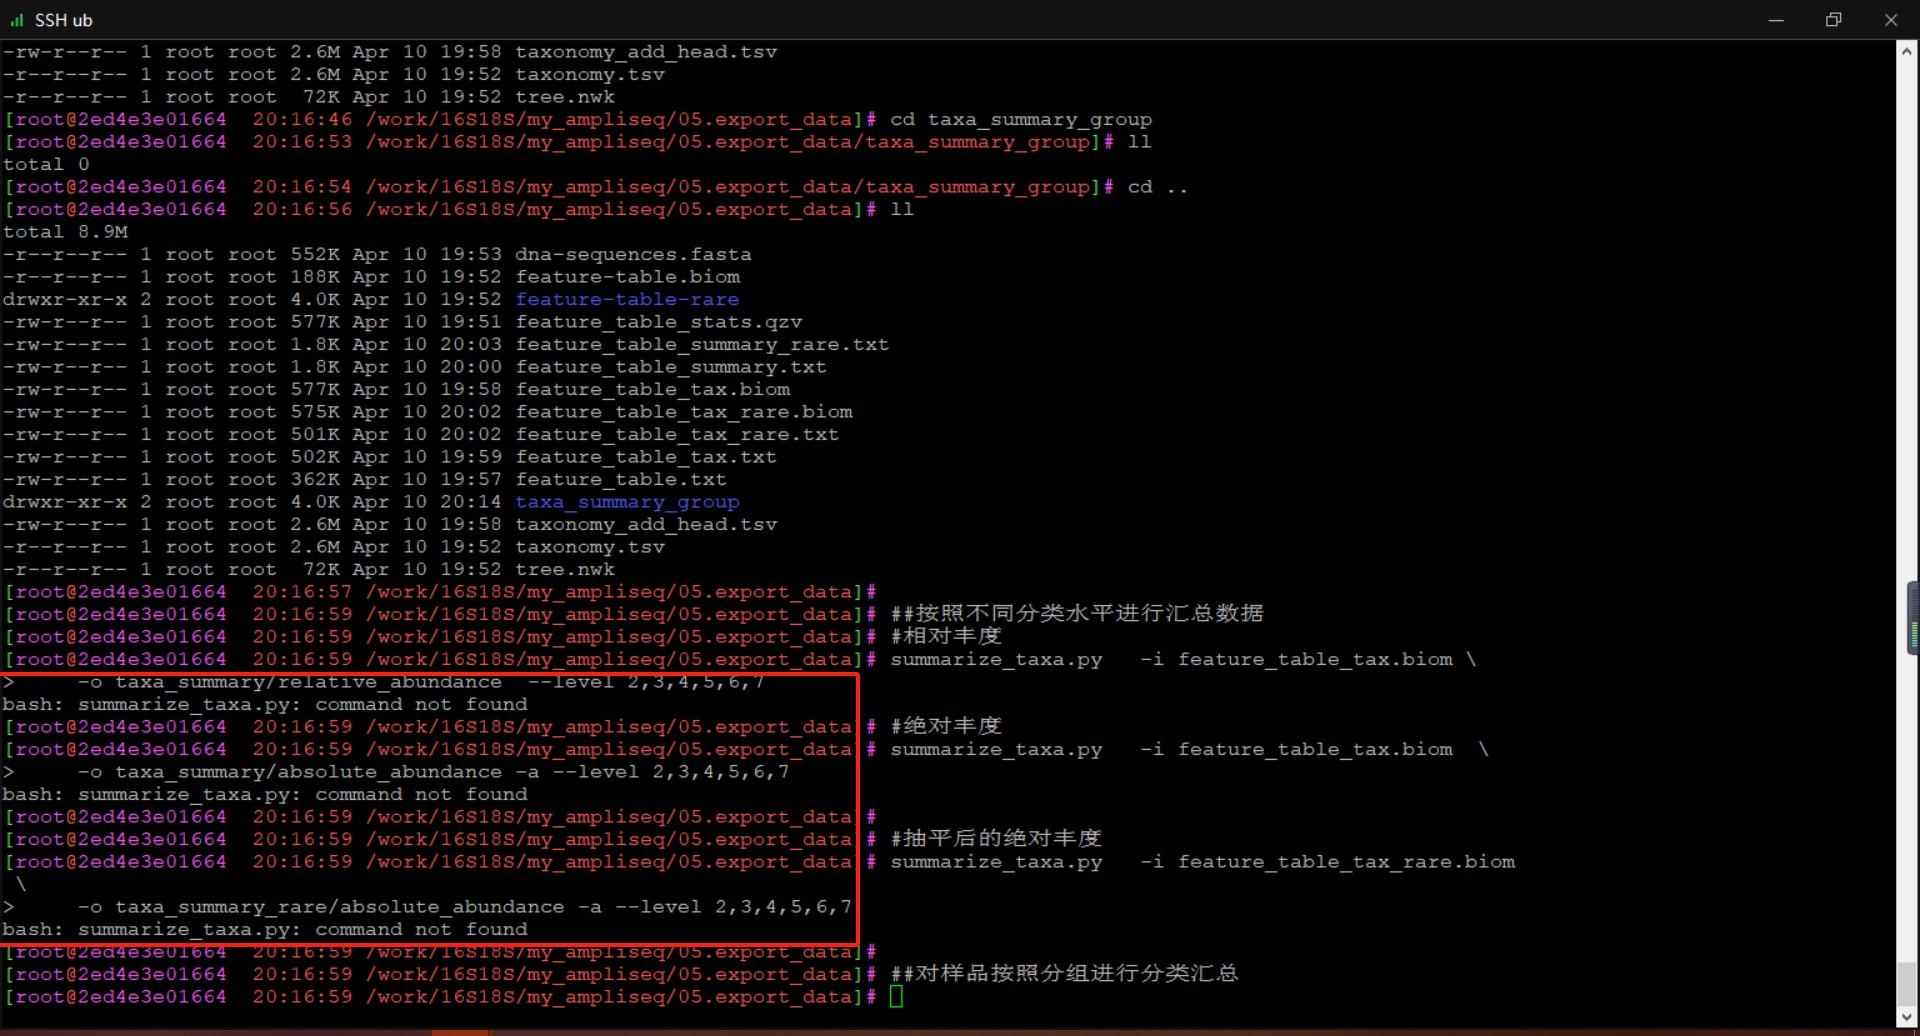Screen dimensions: 1920x1036
Task: Click feature_table_tax.txt file name
Action: 646,457
